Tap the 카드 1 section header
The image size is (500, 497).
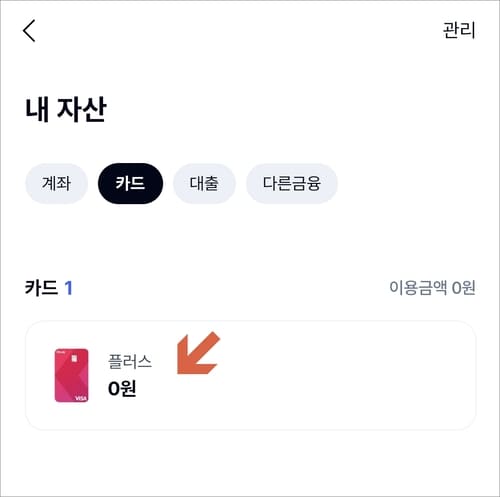49,288
